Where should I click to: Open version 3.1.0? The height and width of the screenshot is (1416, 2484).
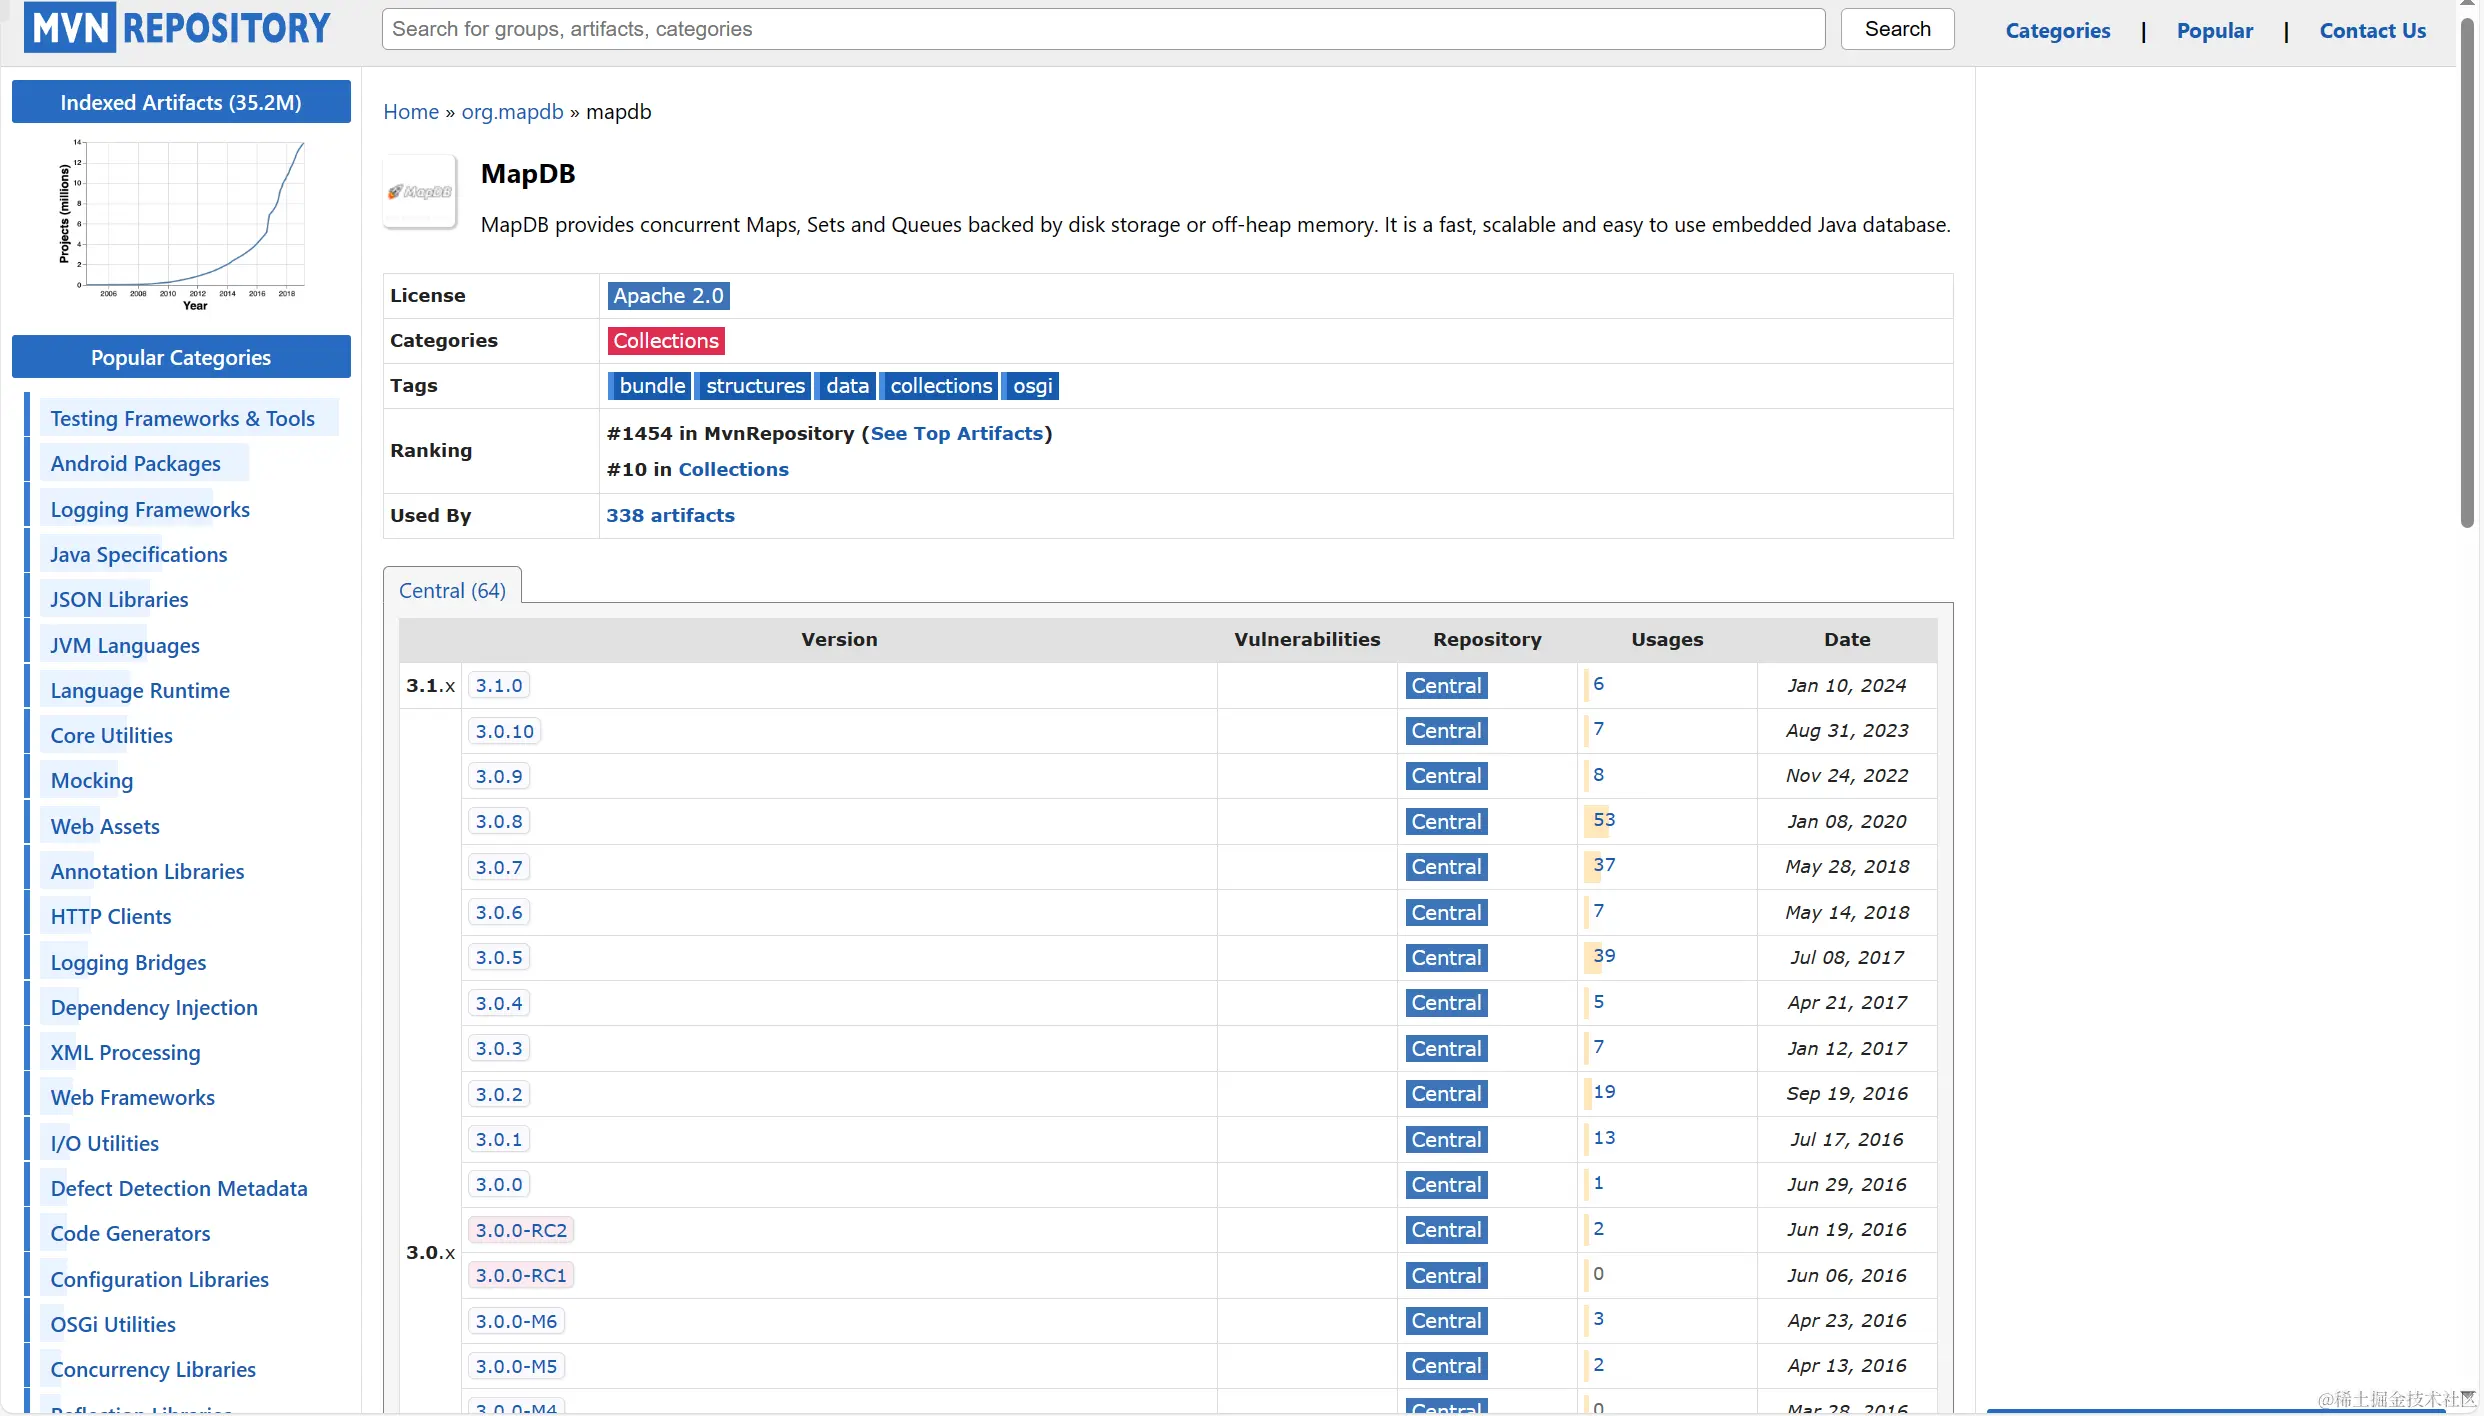[x=499, y=686]
